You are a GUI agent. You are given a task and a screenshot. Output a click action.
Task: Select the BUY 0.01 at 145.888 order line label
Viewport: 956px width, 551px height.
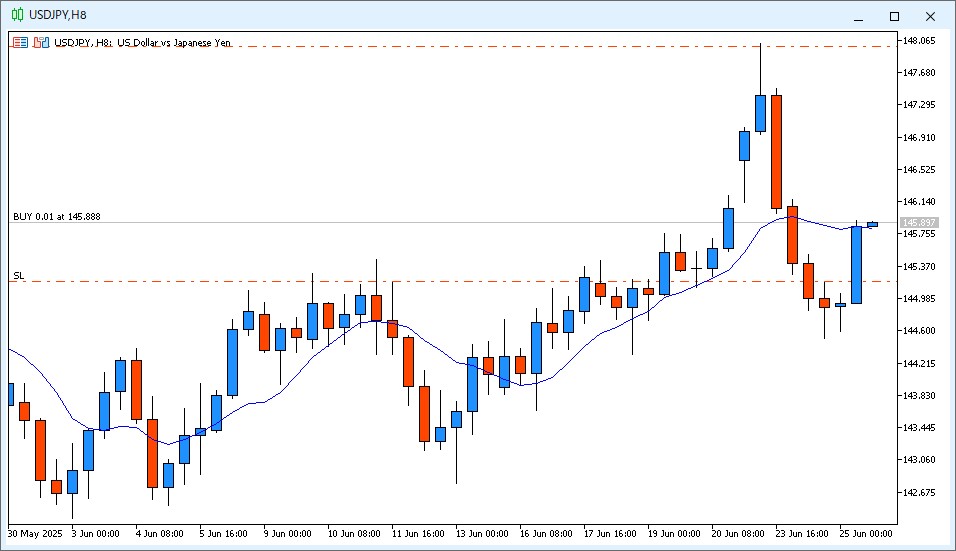[57, 216]
